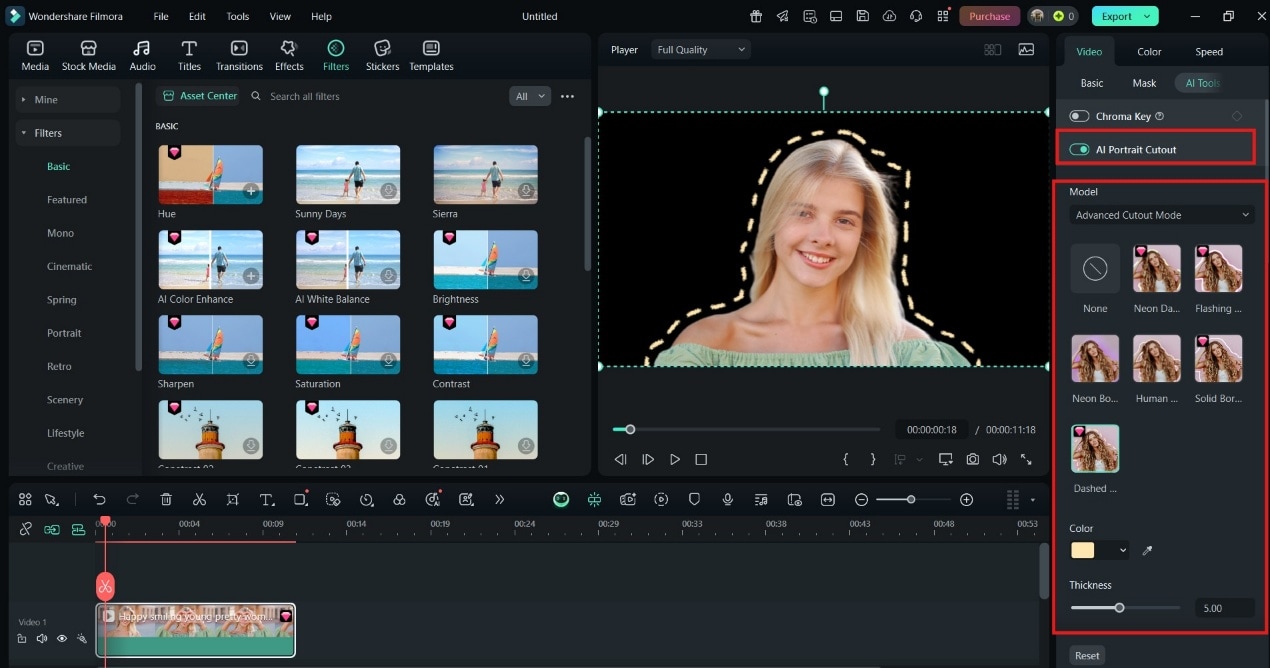Viewport: 1270px width, 668px height.
Task: Select the Portrait filter category
Action: [x=64, y=333]
